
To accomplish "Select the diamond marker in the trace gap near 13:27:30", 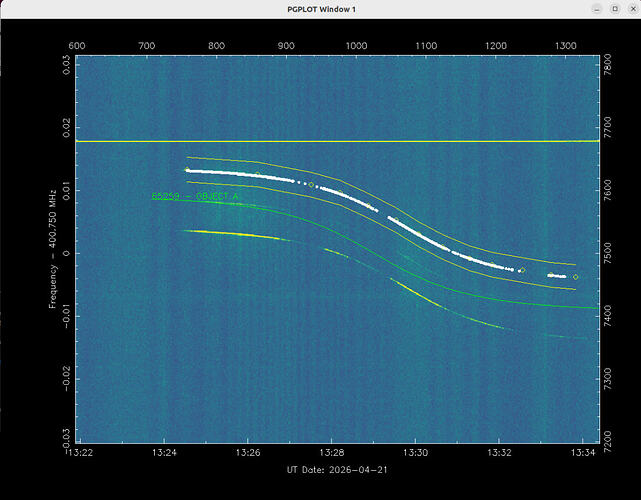I will [311, 185].
